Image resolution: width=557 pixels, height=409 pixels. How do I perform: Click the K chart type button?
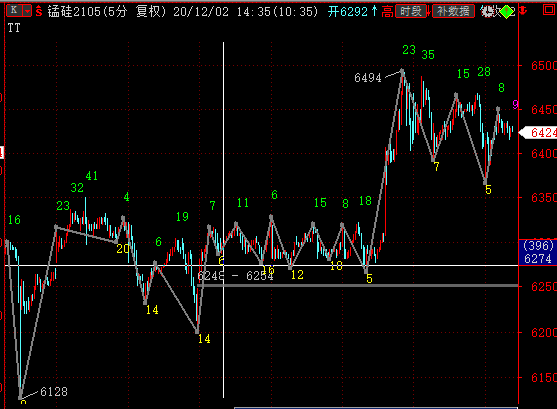[x=14, y=10]
